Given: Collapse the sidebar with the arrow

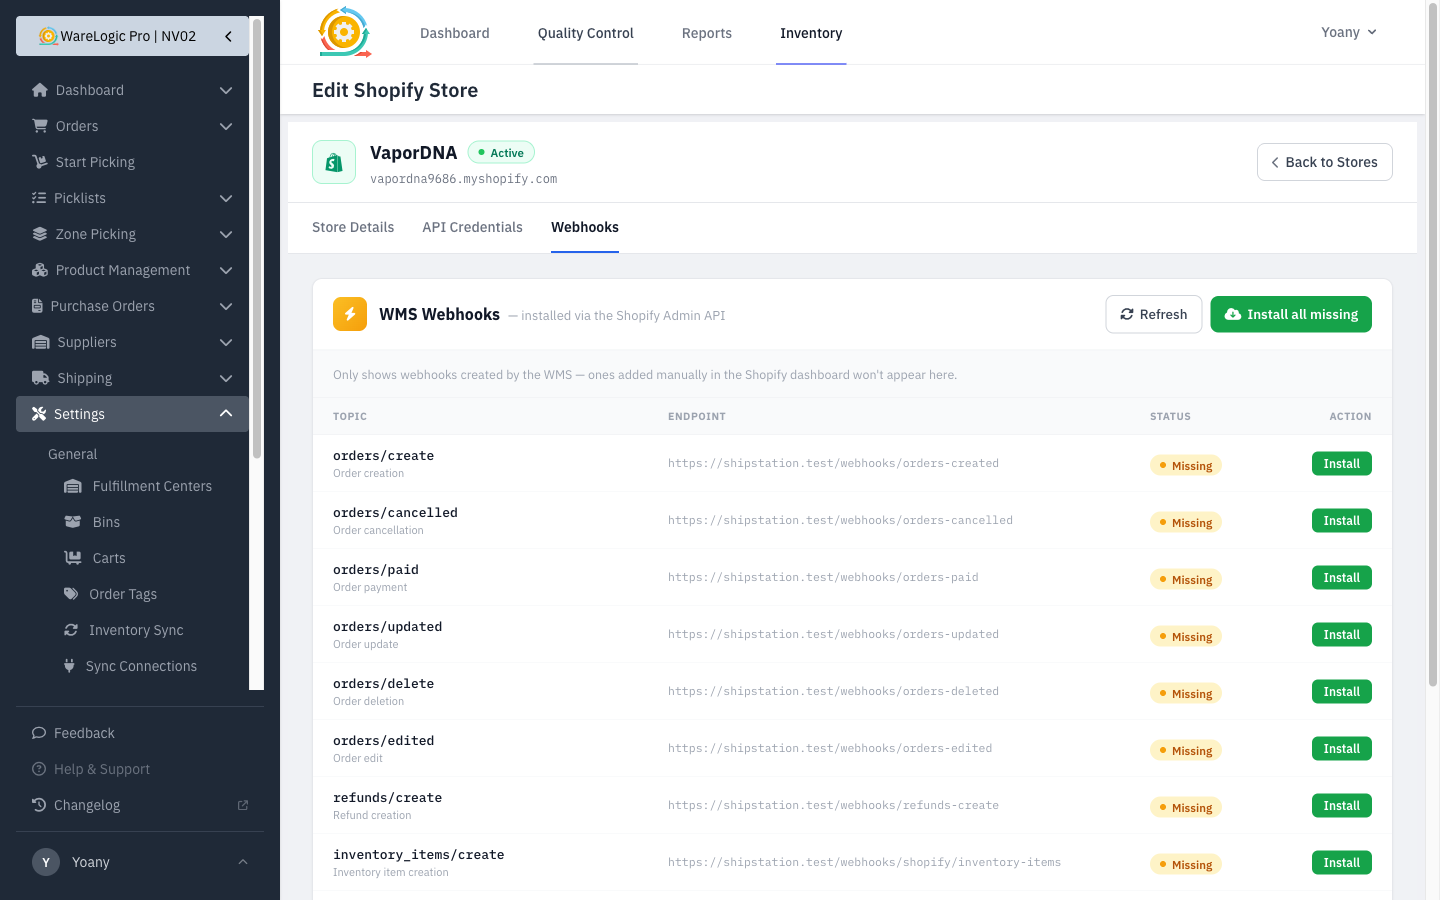Looking at the screenshot, I should pos(228,36).
